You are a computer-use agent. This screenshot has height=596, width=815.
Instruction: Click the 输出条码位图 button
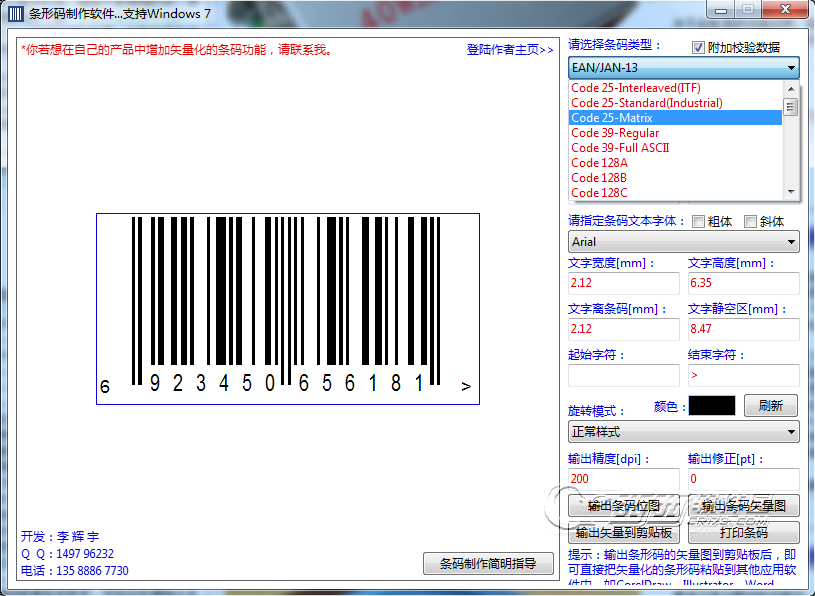624,506
